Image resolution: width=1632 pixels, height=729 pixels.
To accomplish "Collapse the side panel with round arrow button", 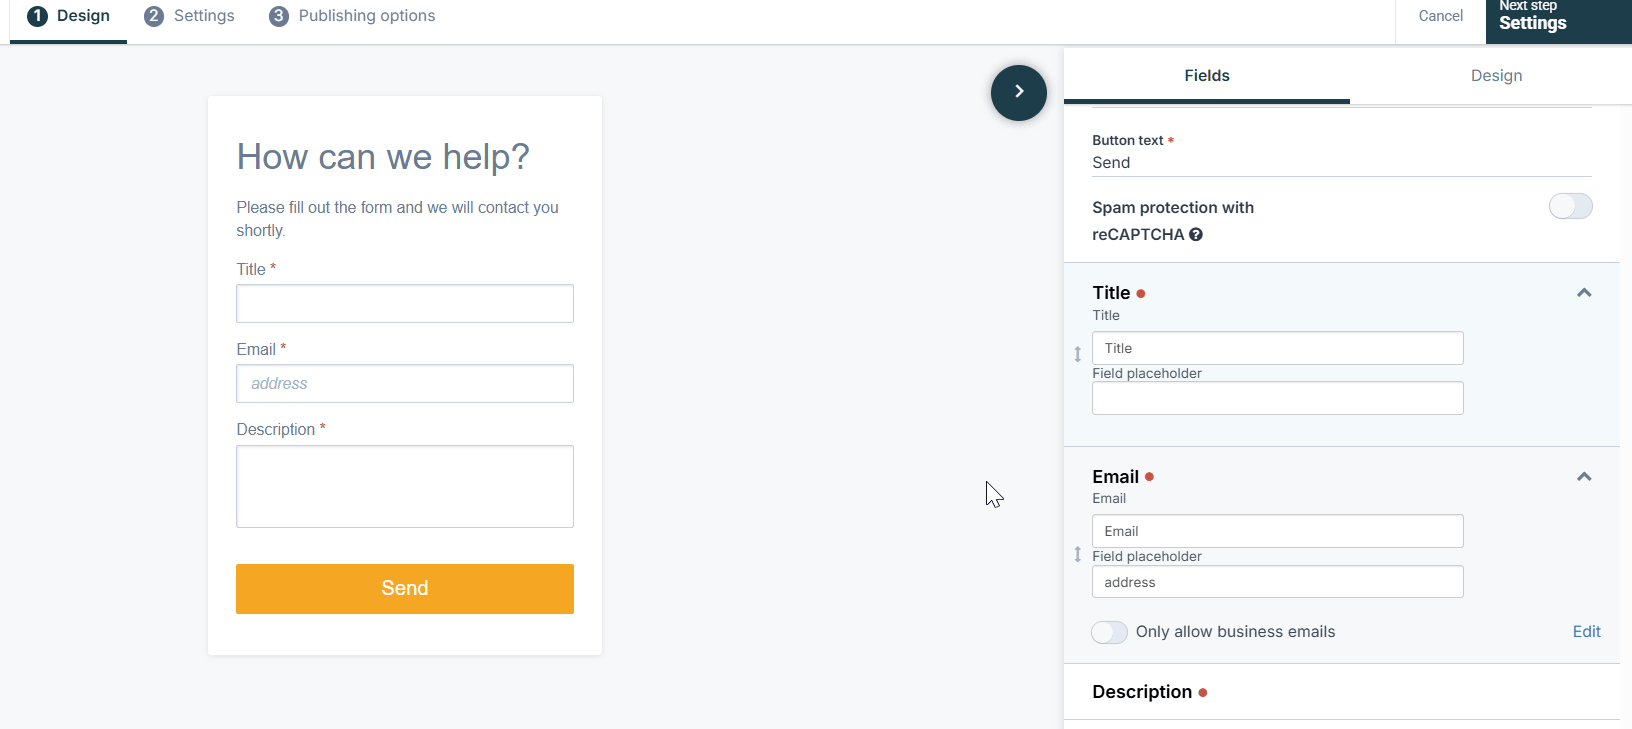I will point(1018,92).
